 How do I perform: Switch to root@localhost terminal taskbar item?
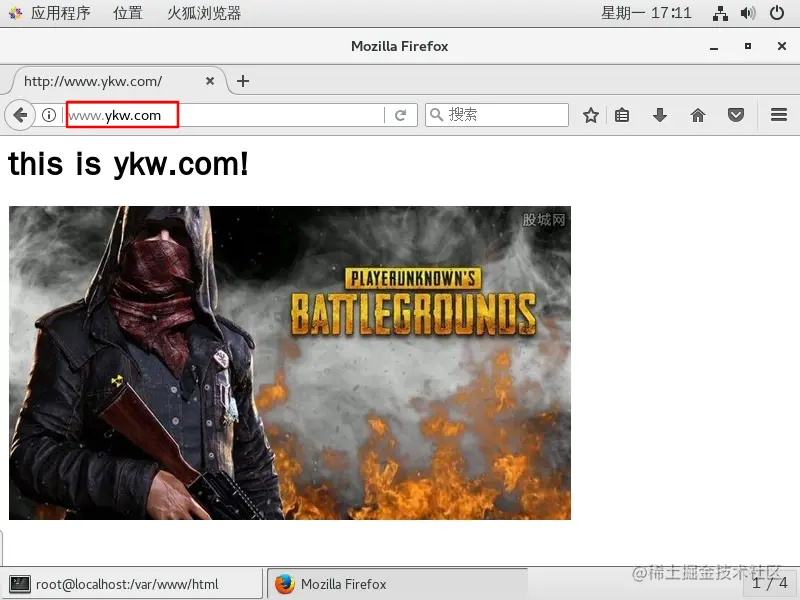(131, 584)
